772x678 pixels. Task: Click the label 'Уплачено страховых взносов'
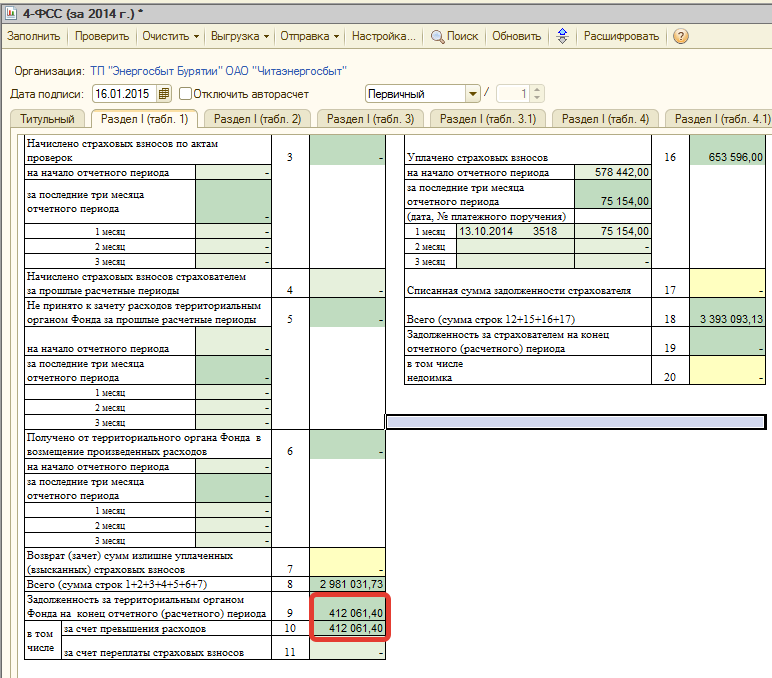[477, 158]
